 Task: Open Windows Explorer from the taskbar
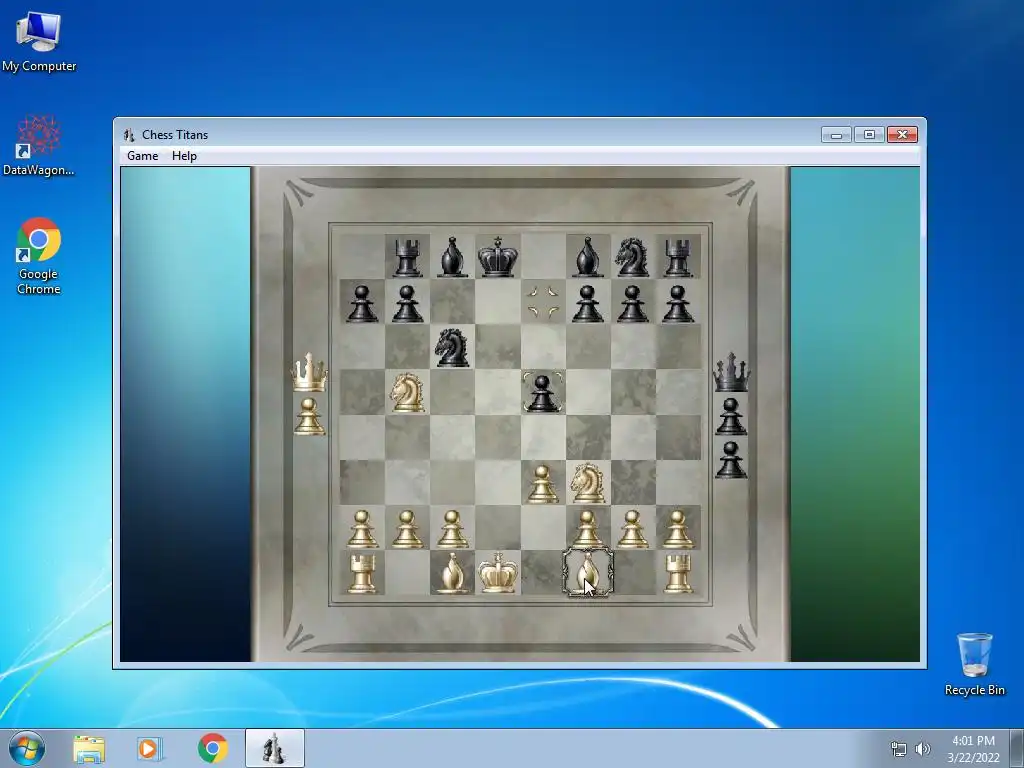click(89, 748)
